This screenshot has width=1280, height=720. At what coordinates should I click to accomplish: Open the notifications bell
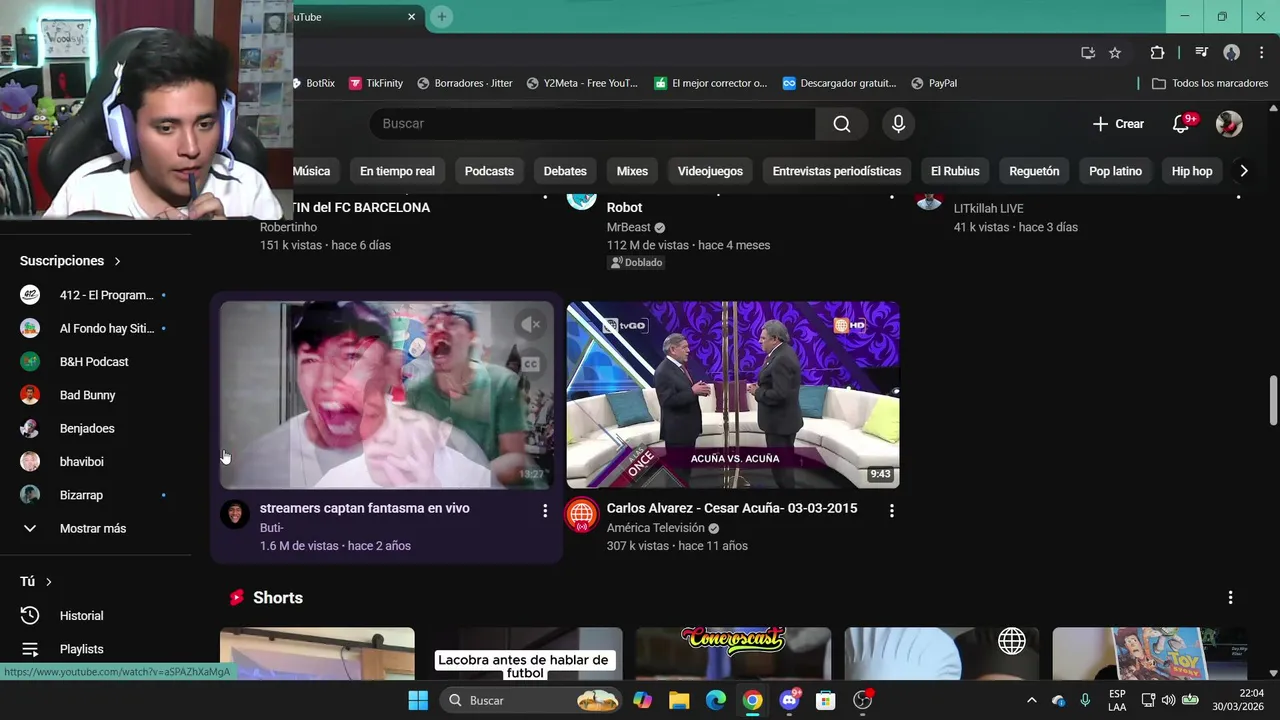tap(1181, 124)
